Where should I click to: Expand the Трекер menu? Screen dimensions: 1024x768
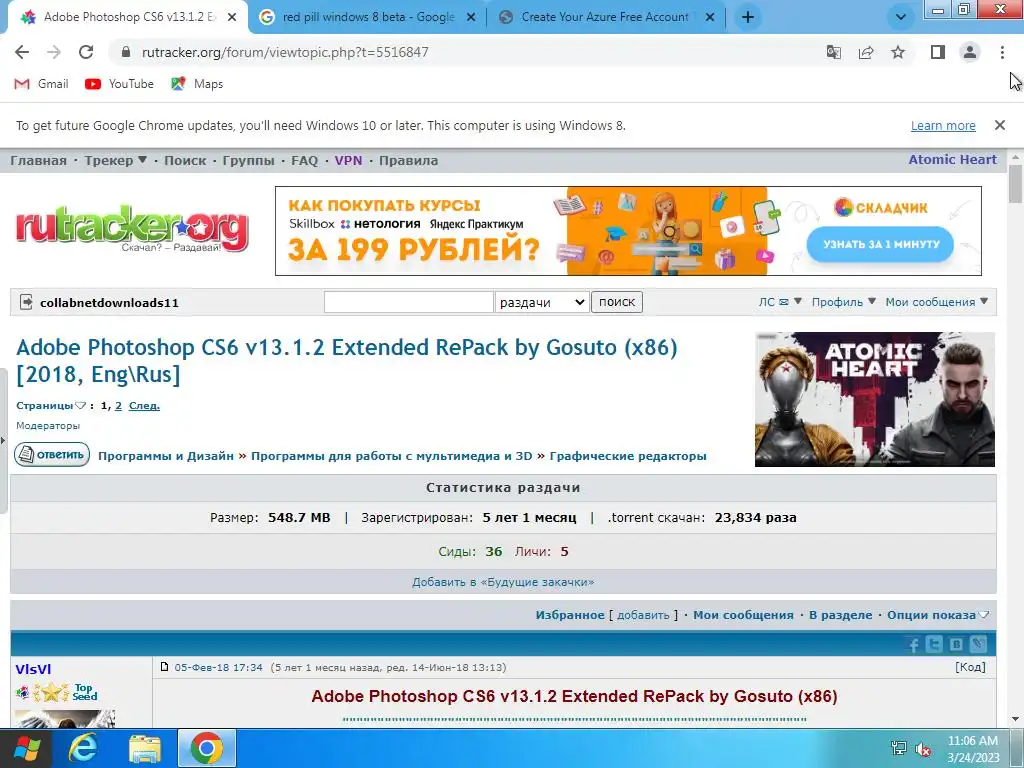click(x=116, y=161)
